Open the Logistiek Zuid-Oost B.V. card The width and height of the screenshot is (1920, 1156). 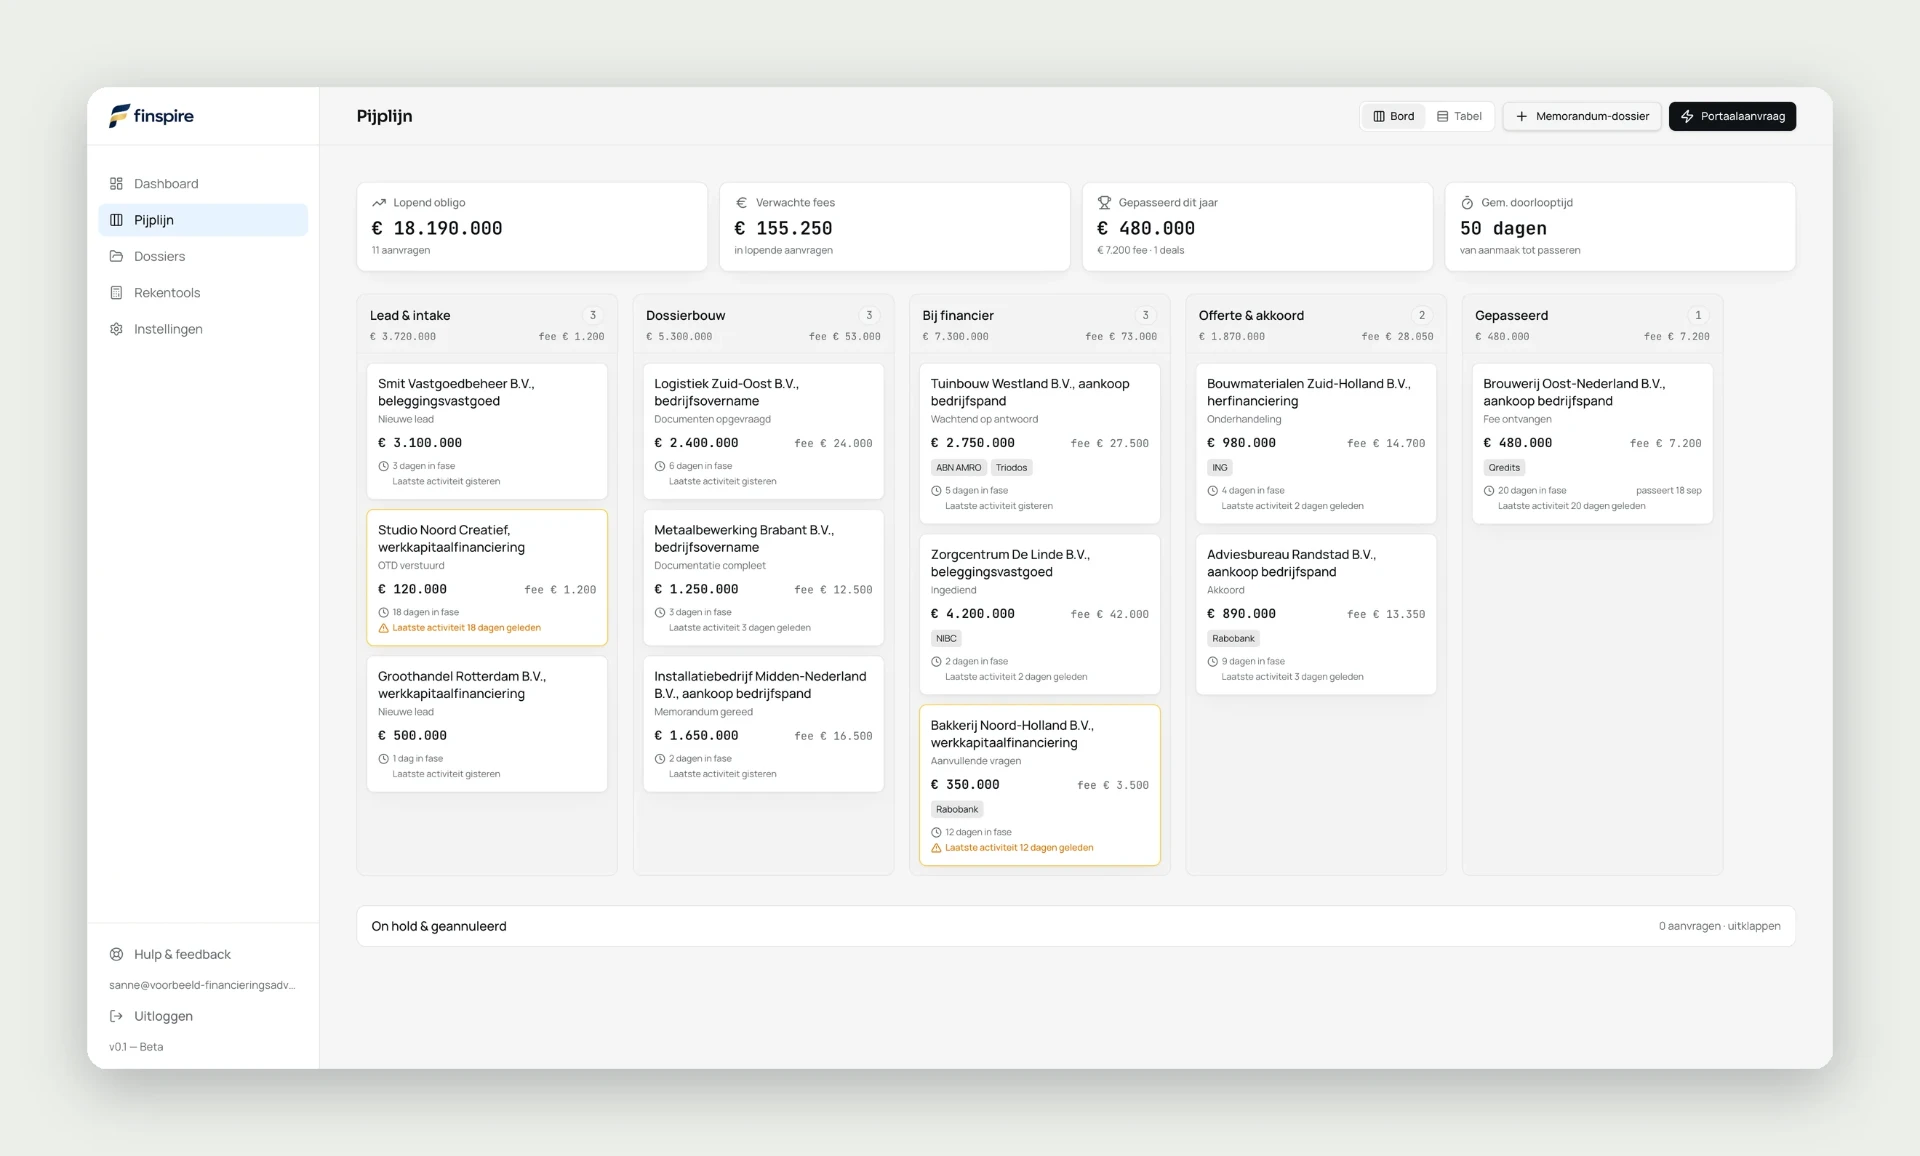point(763,431)
